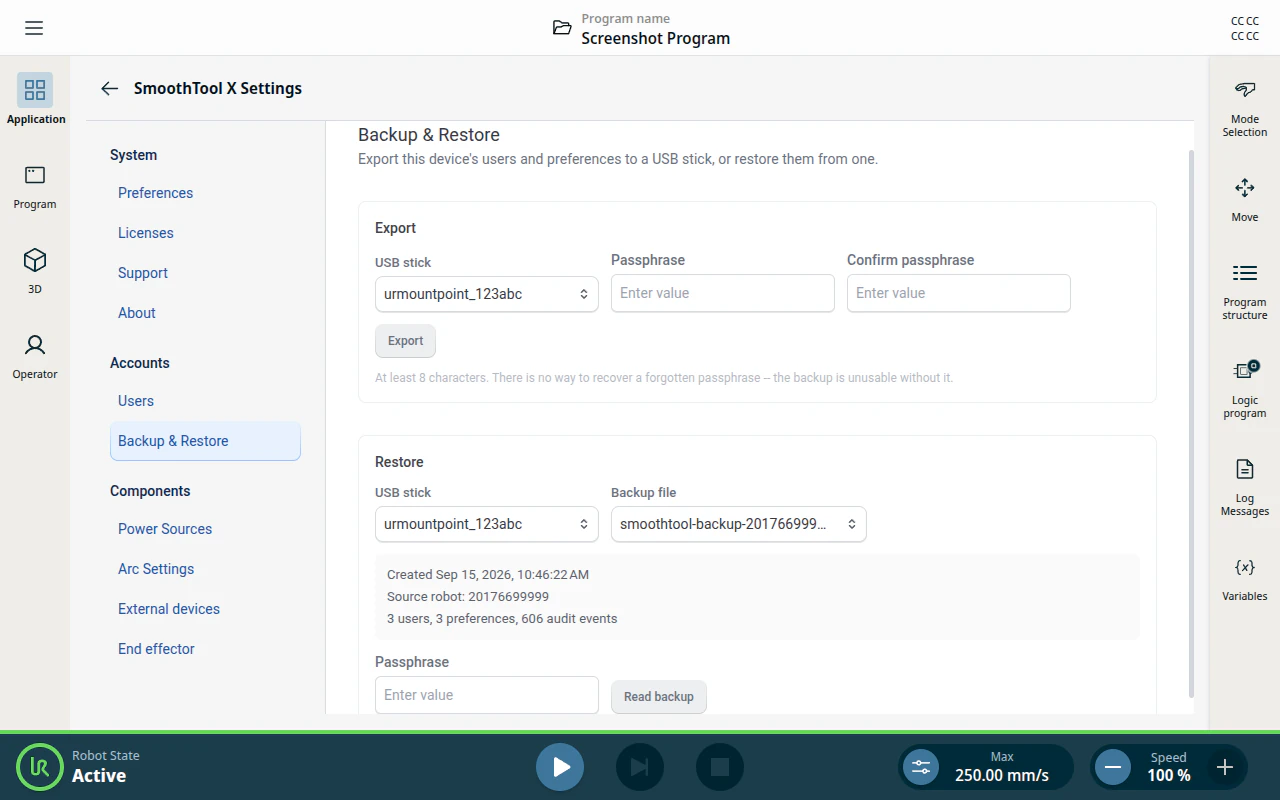Open the hamburger menu

point(34,28)
